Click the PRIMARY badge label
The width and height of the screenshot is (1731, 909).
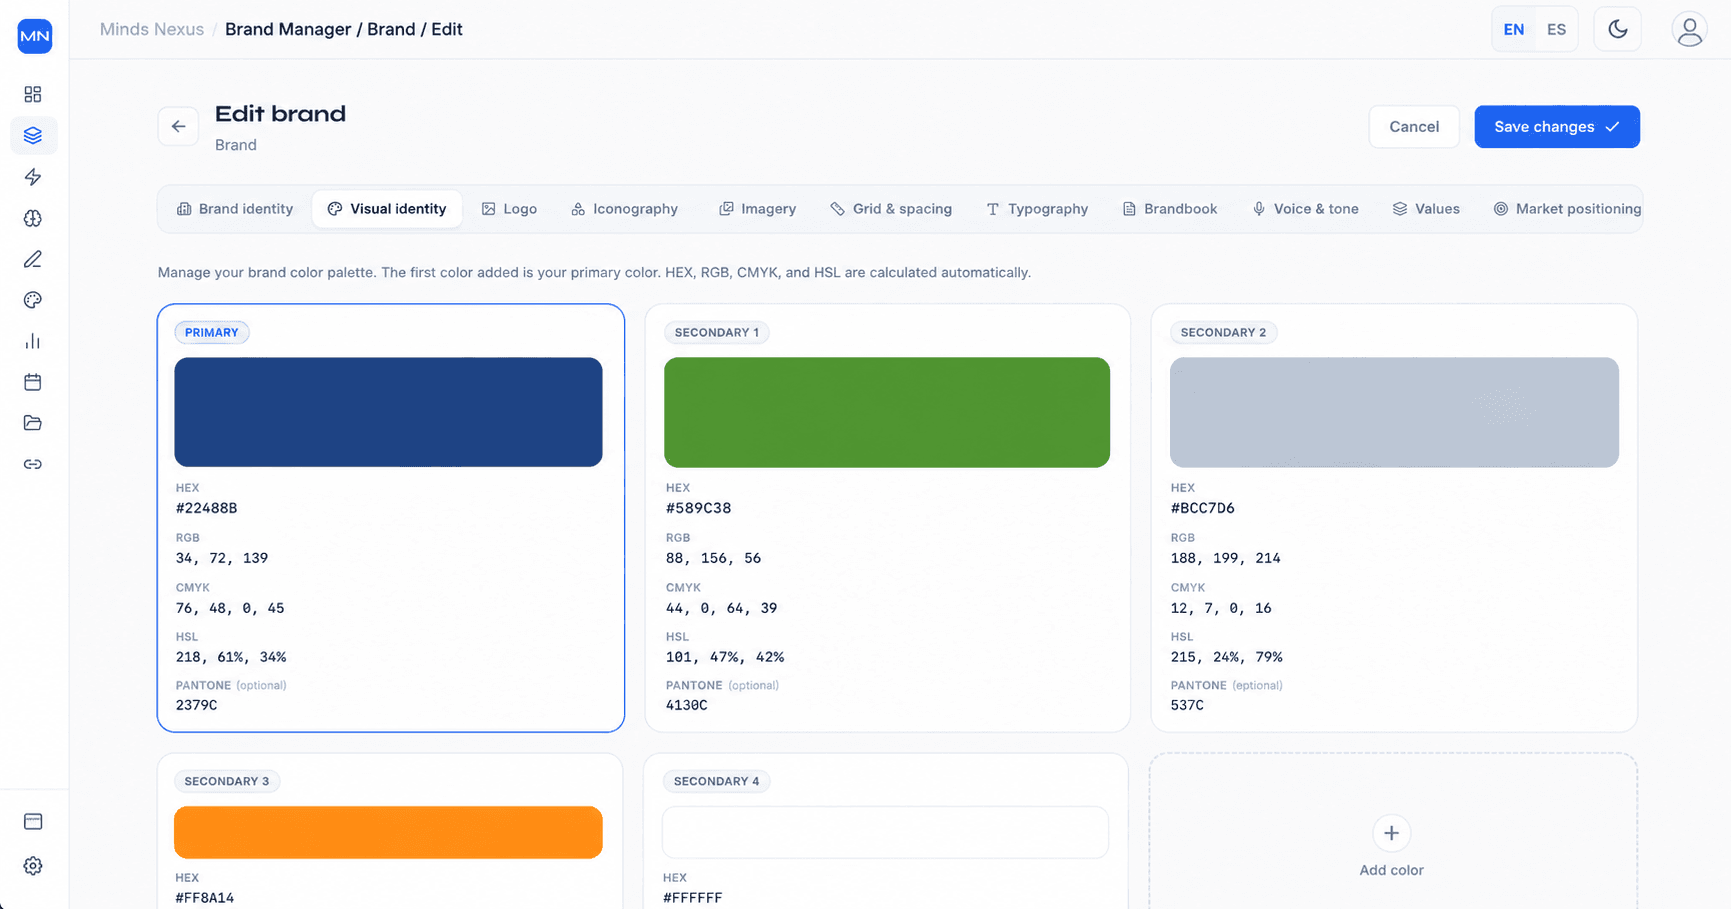pos(212,332)
